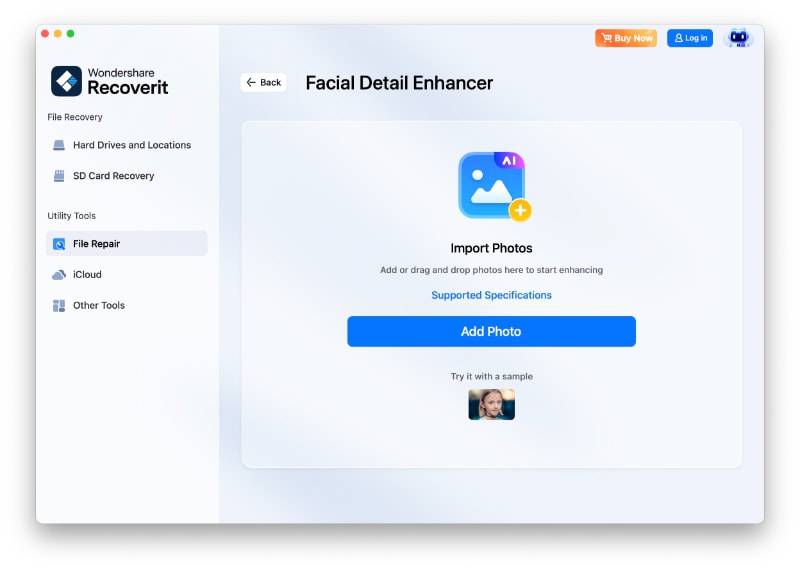
Task: Open Hard Drives and Locations
Action: click(x=127, y=145)
